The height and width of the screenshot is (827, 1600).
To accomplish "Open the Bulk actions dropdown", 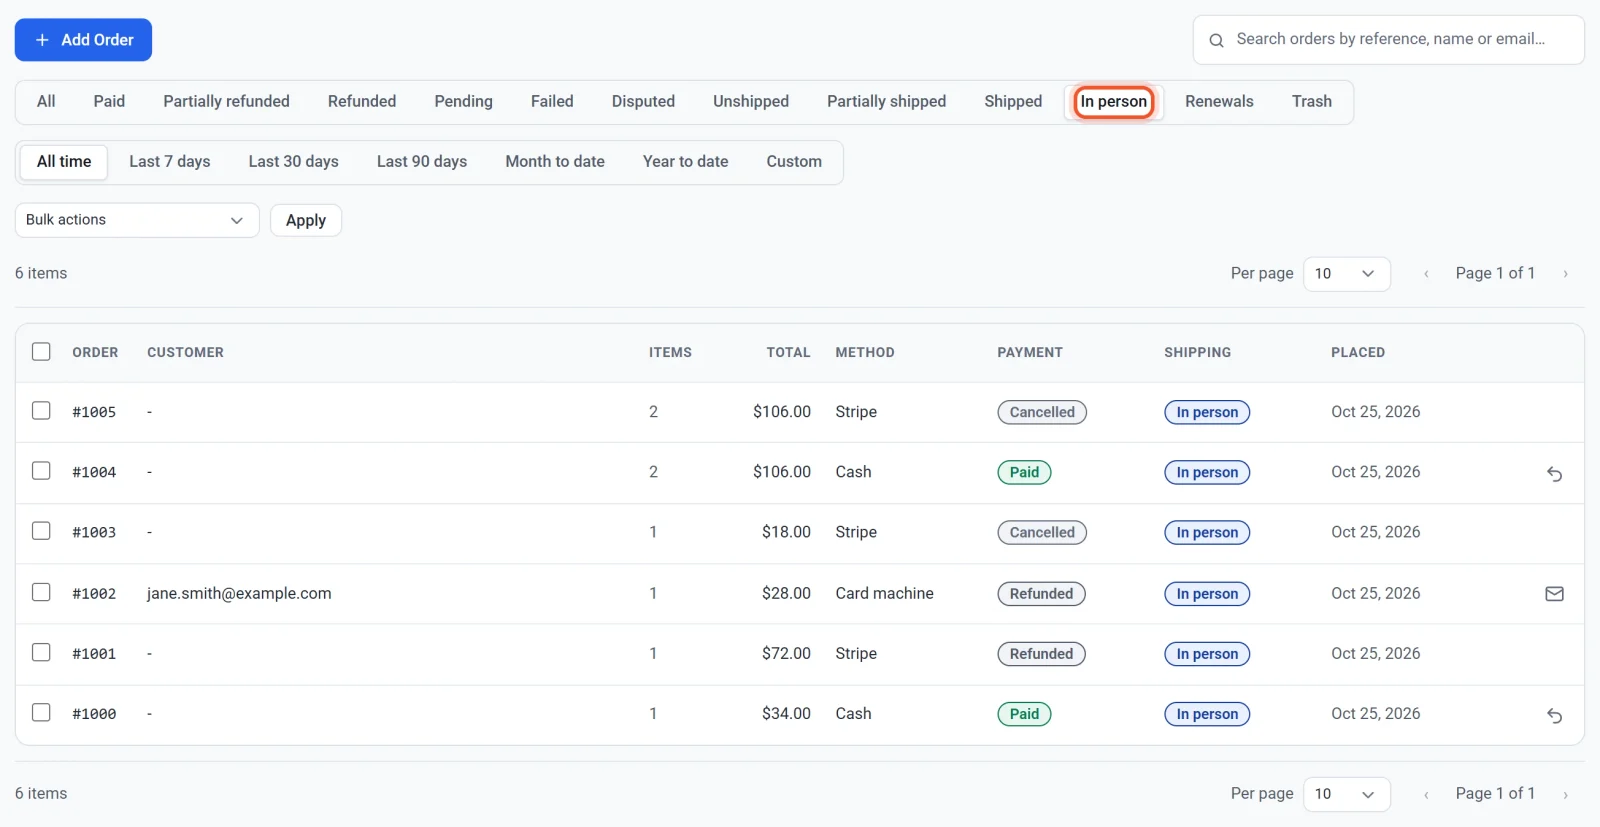I will [137, 220].
